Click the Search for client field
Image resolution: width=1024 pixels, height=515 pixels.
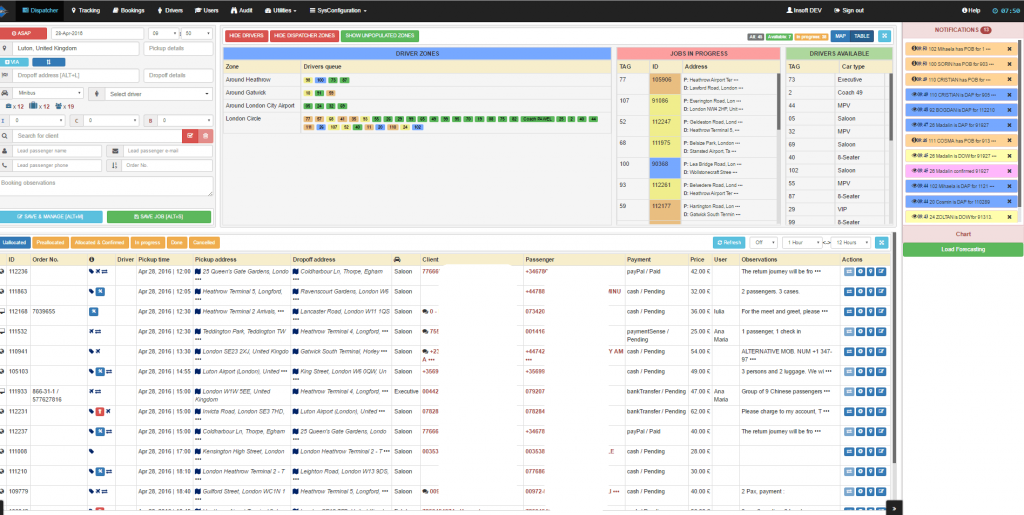point(97,136)
